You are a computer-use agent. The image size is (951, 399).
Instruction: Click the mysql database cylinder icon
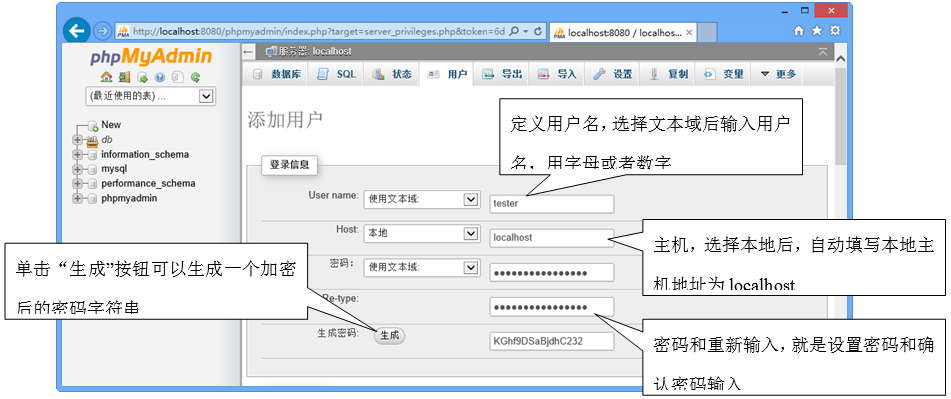coord(92,169)
